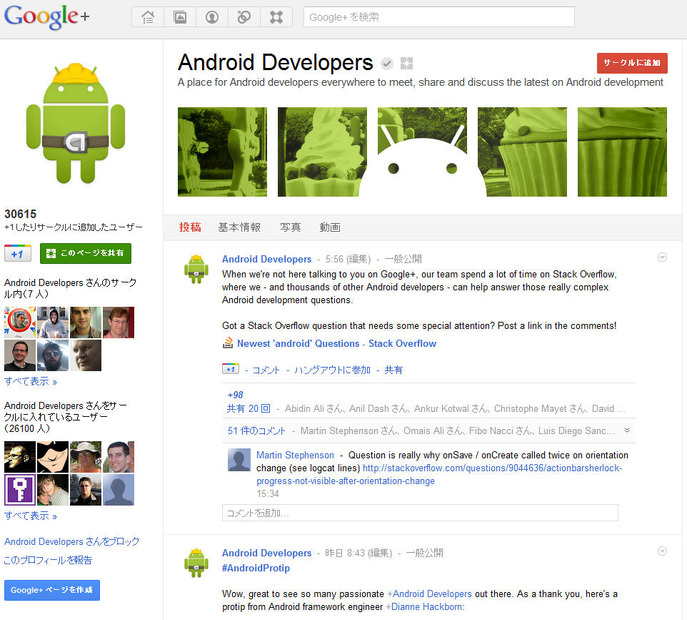
Task: Click the コメント link under first post
Action: pos(266,370)
